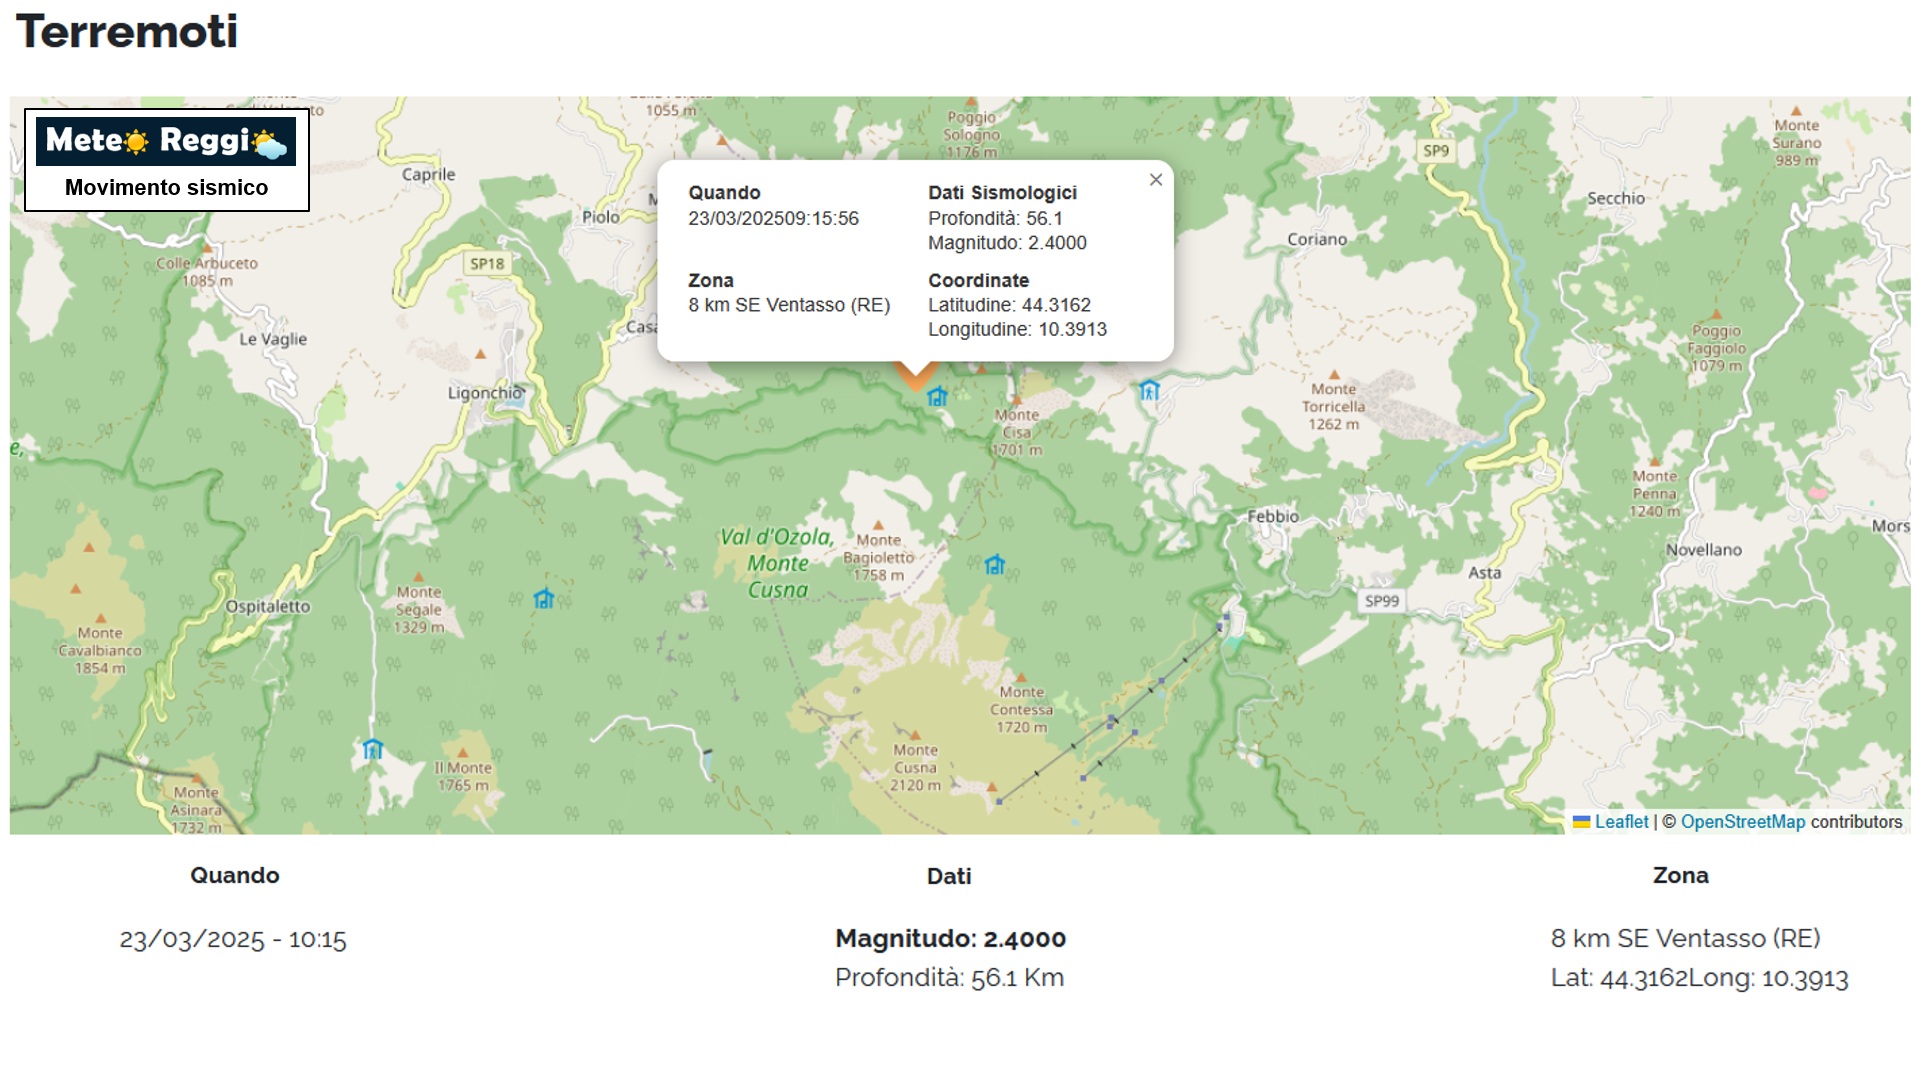Click the Terremoti page heading

[x=127, y=32]
